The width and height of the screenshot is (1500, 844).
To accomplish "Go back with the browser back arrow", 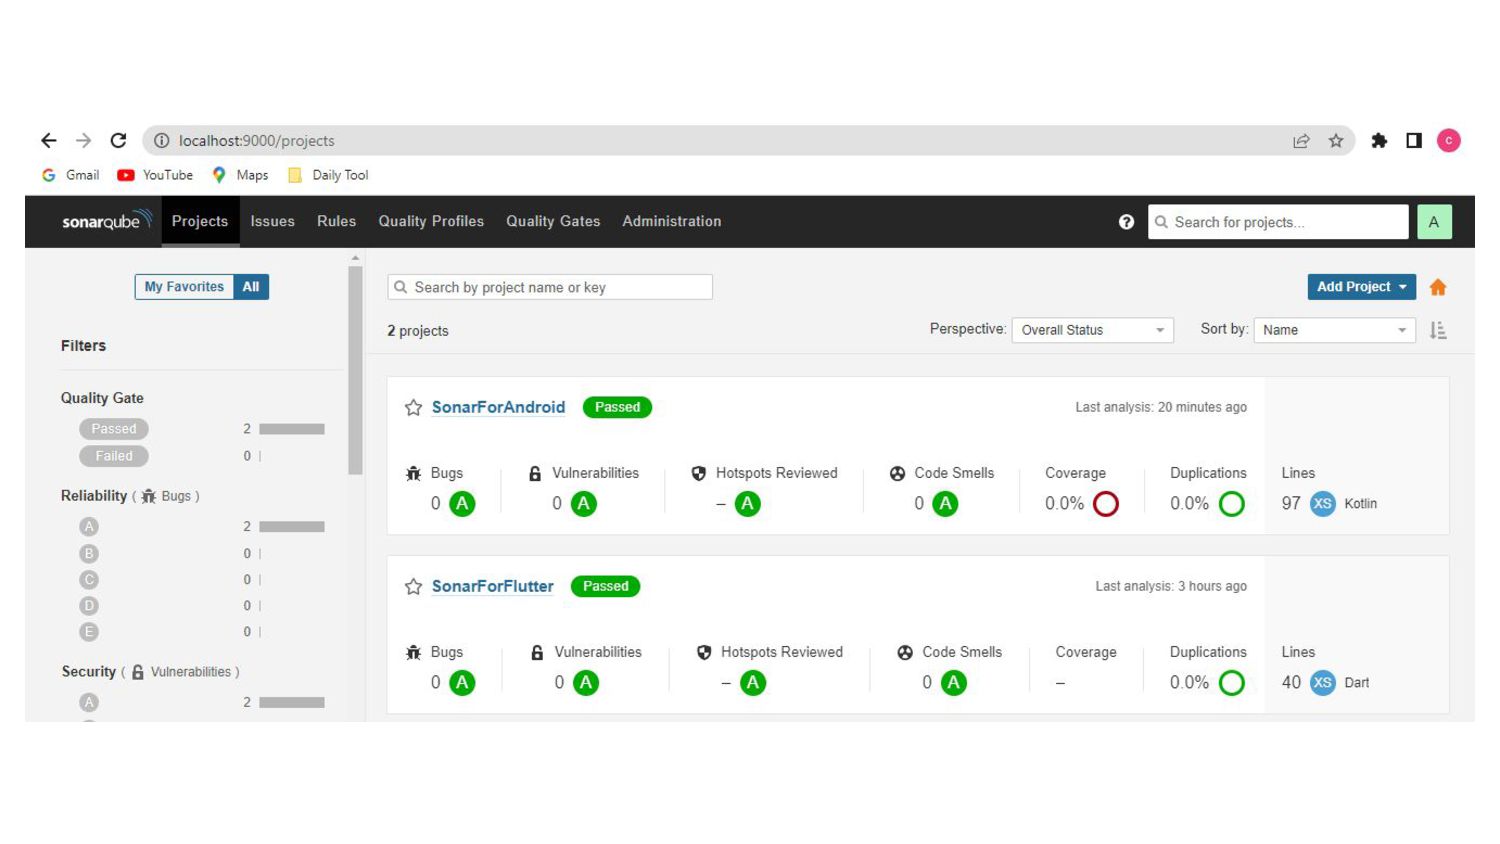I will tap(48, 141).
